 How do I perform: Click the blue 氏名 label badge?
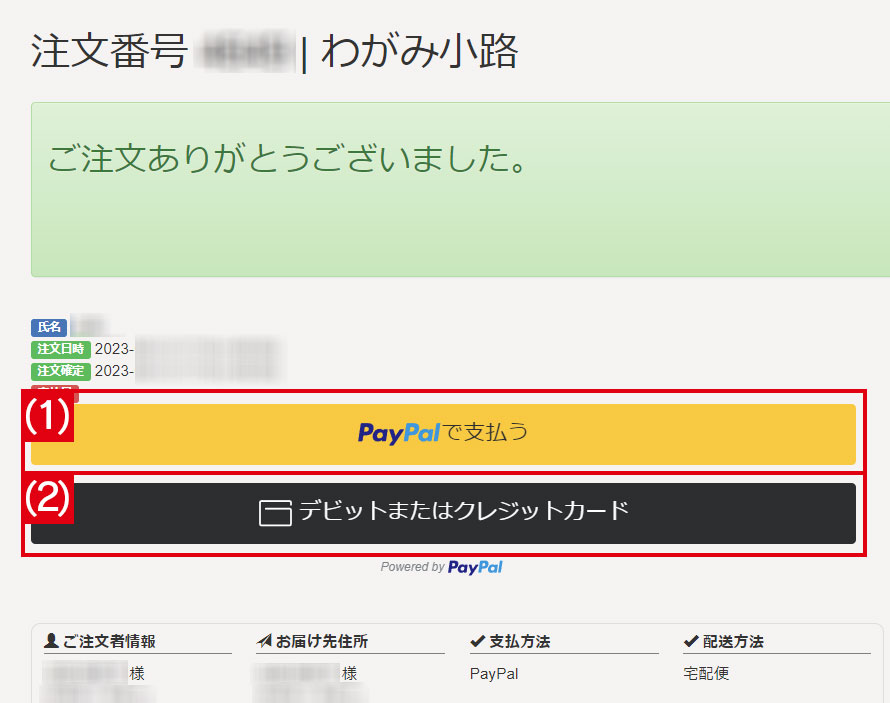[49, 327]
